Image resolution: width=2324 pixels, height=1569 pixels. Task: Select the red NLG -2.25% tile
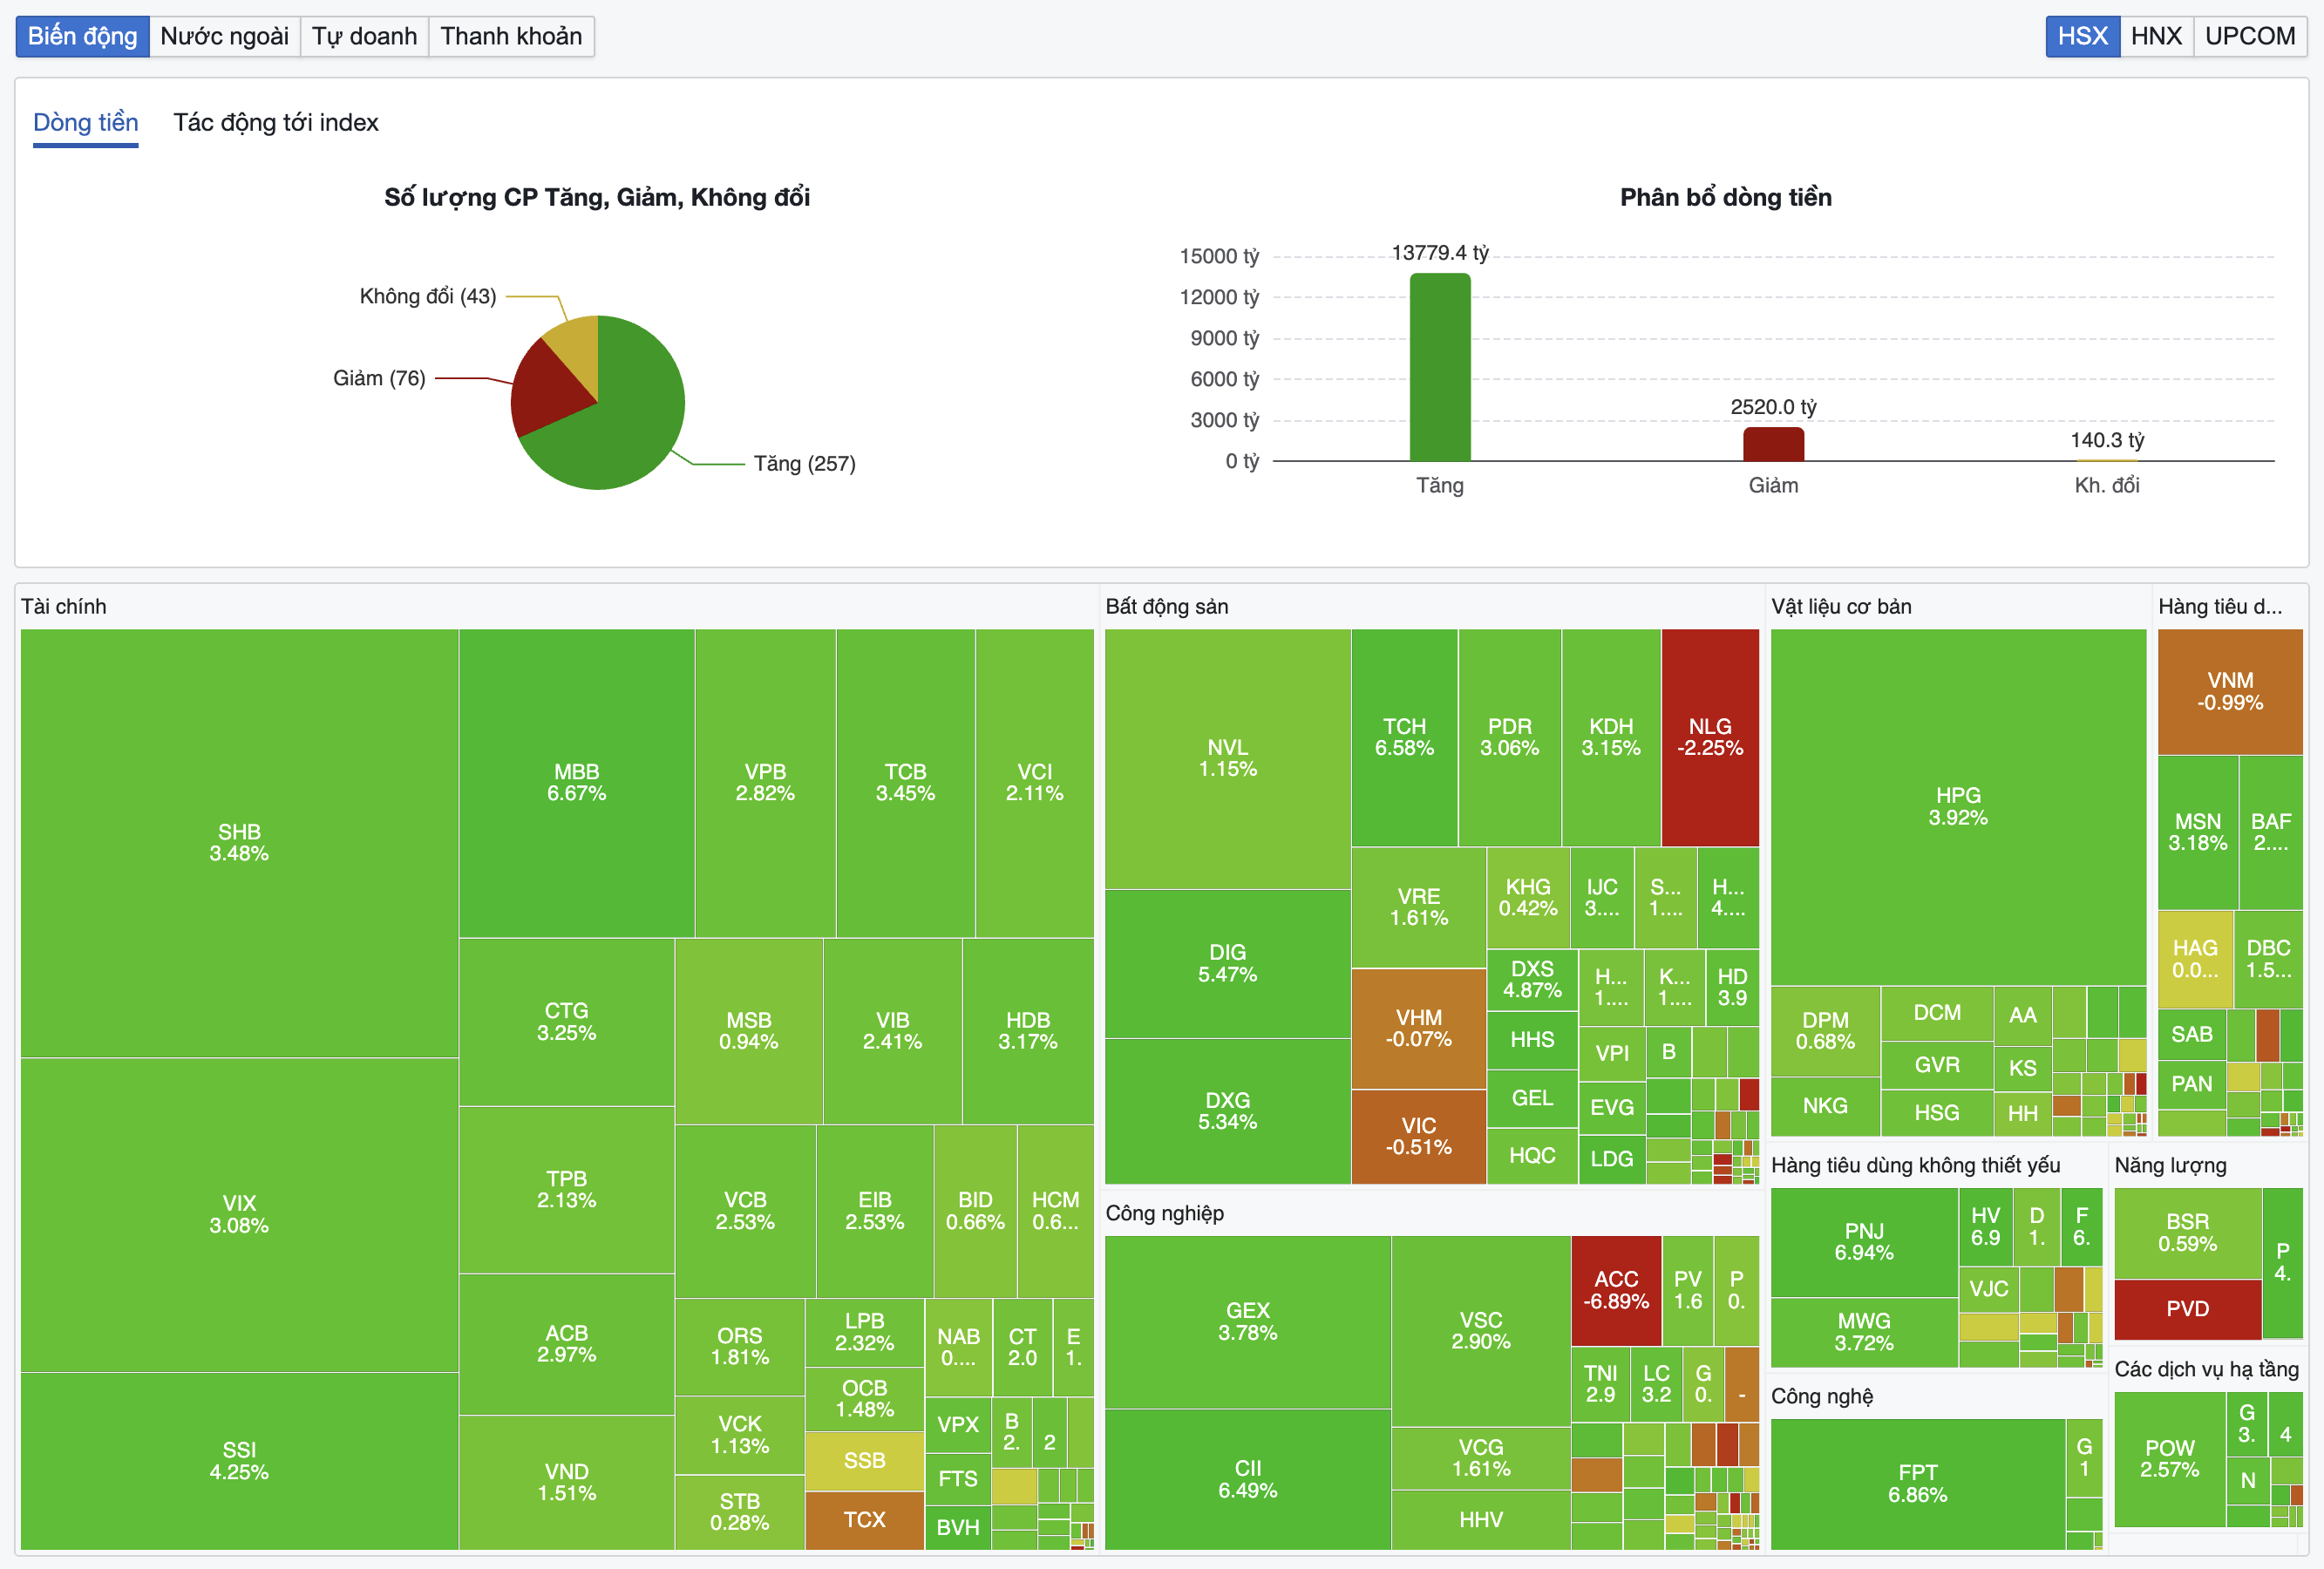pyautogui.click(x=1710, y=738)
